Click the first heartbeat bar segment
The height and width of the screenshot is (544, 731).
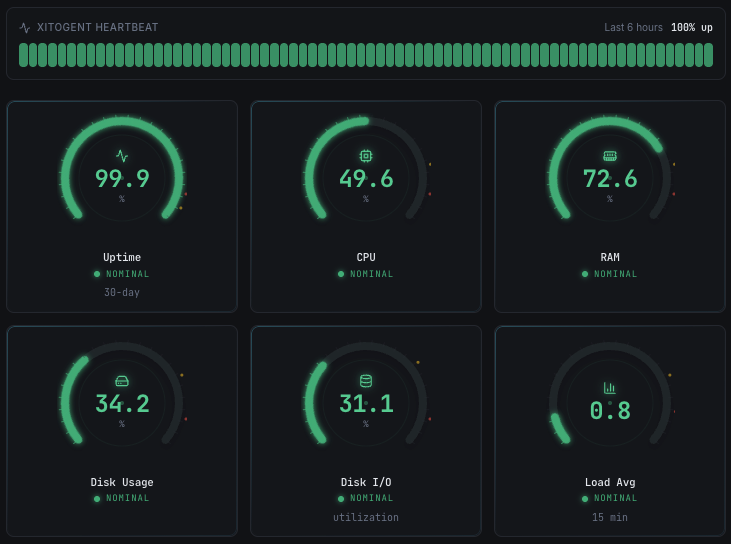(x=23, y=55)
